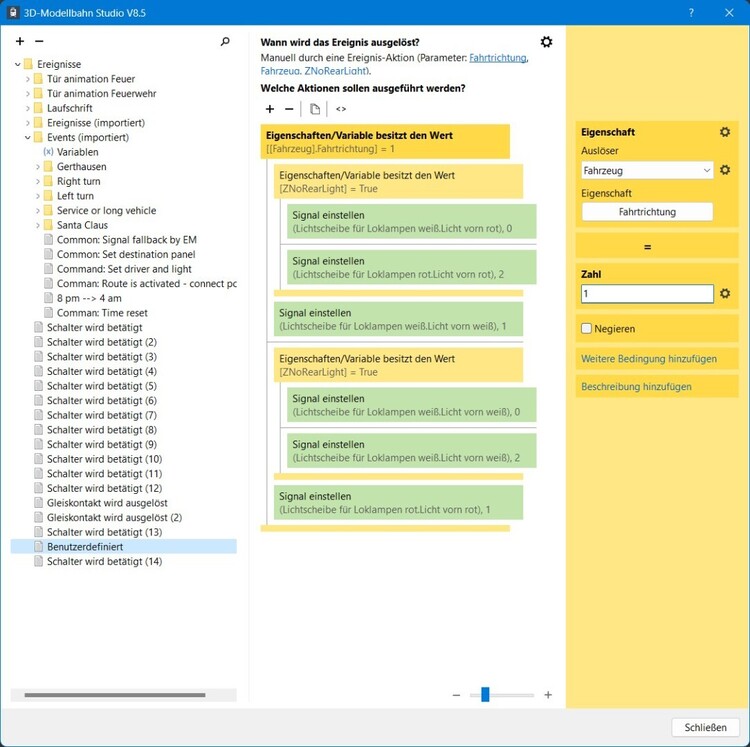Image resolution: width=750 pixels, height=747 pixels.
Task: Select Command: Set driver and light event
Action: click(124, 269)
